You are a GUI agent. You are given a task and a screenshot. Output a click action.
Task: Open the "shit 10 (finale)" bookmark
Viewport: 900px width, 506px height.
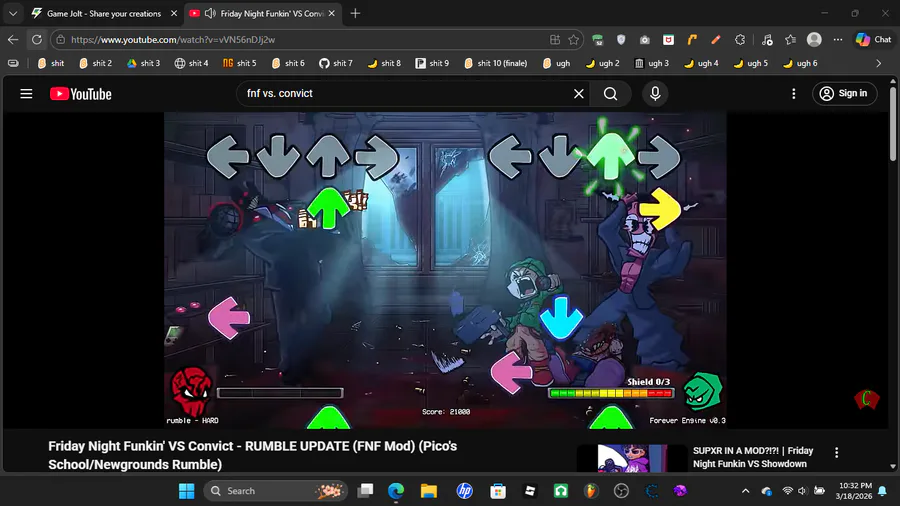pyautogui.click(x=496, y=63)
